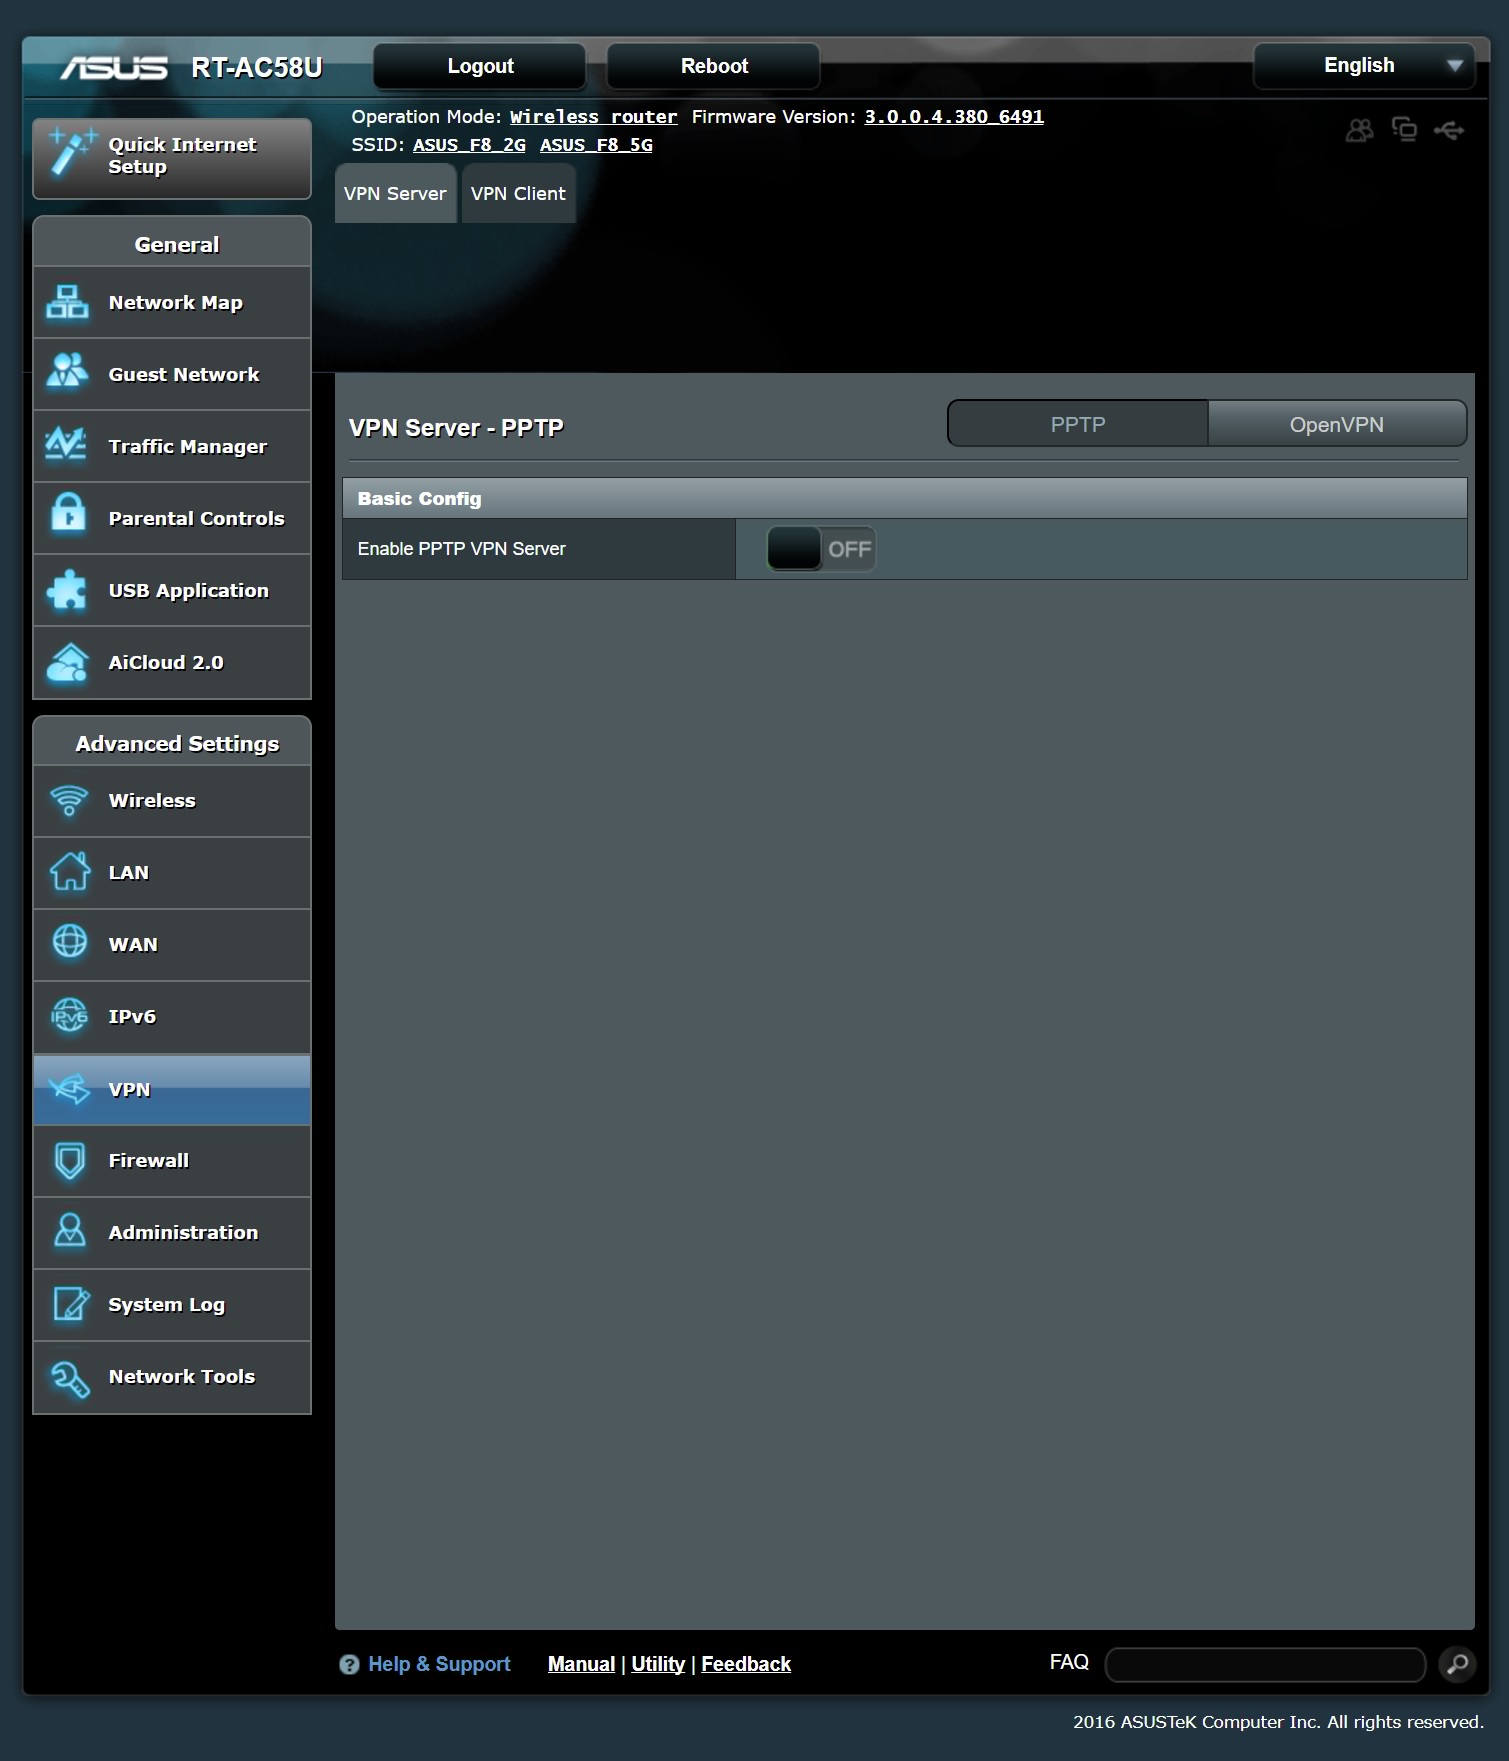Select PPTP server mode
This screenshot has width=1509, height=1761.
pyautogui.click(x=1077, y=424)
